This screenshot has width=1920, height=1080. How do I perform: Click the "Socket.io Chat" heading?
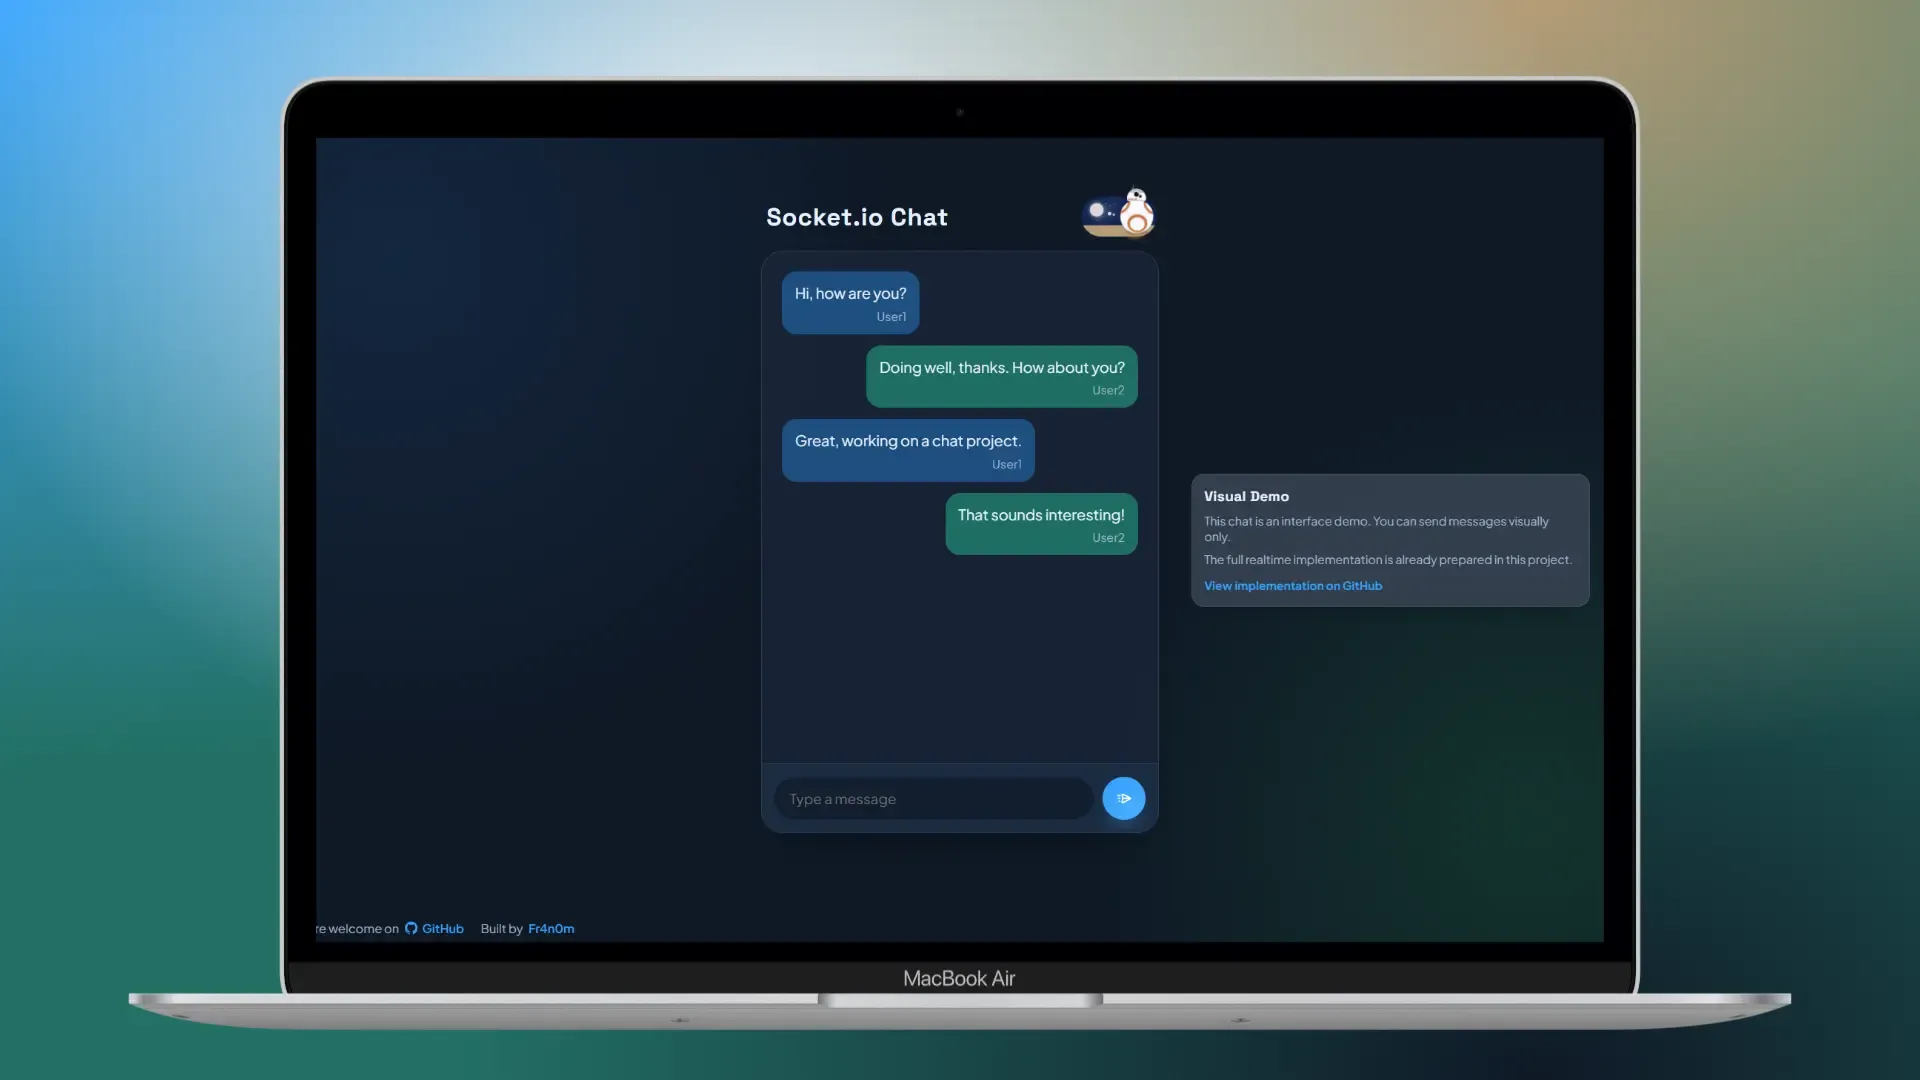tap(857, 217)
